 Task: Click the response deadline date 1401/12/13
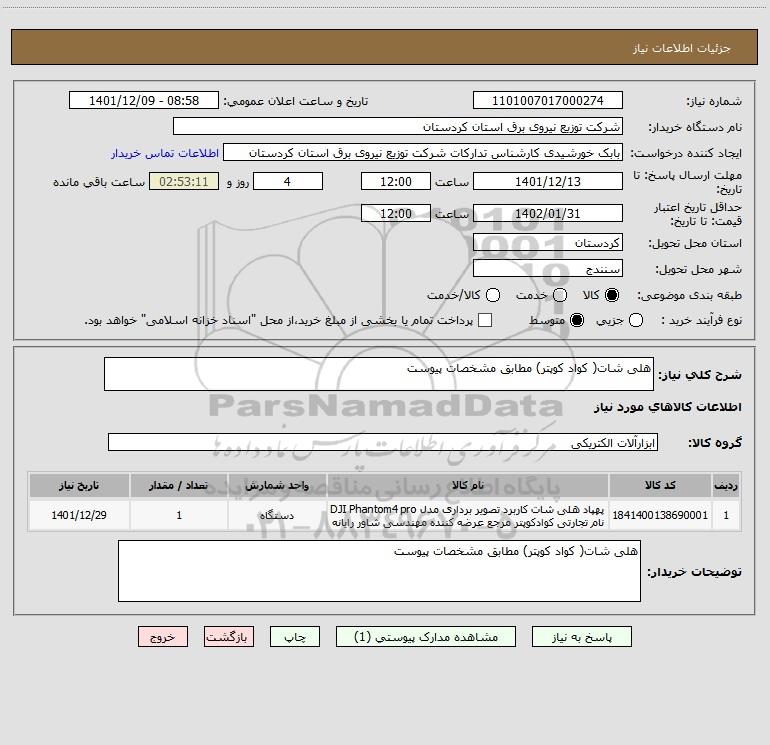(x=548, y=181)
